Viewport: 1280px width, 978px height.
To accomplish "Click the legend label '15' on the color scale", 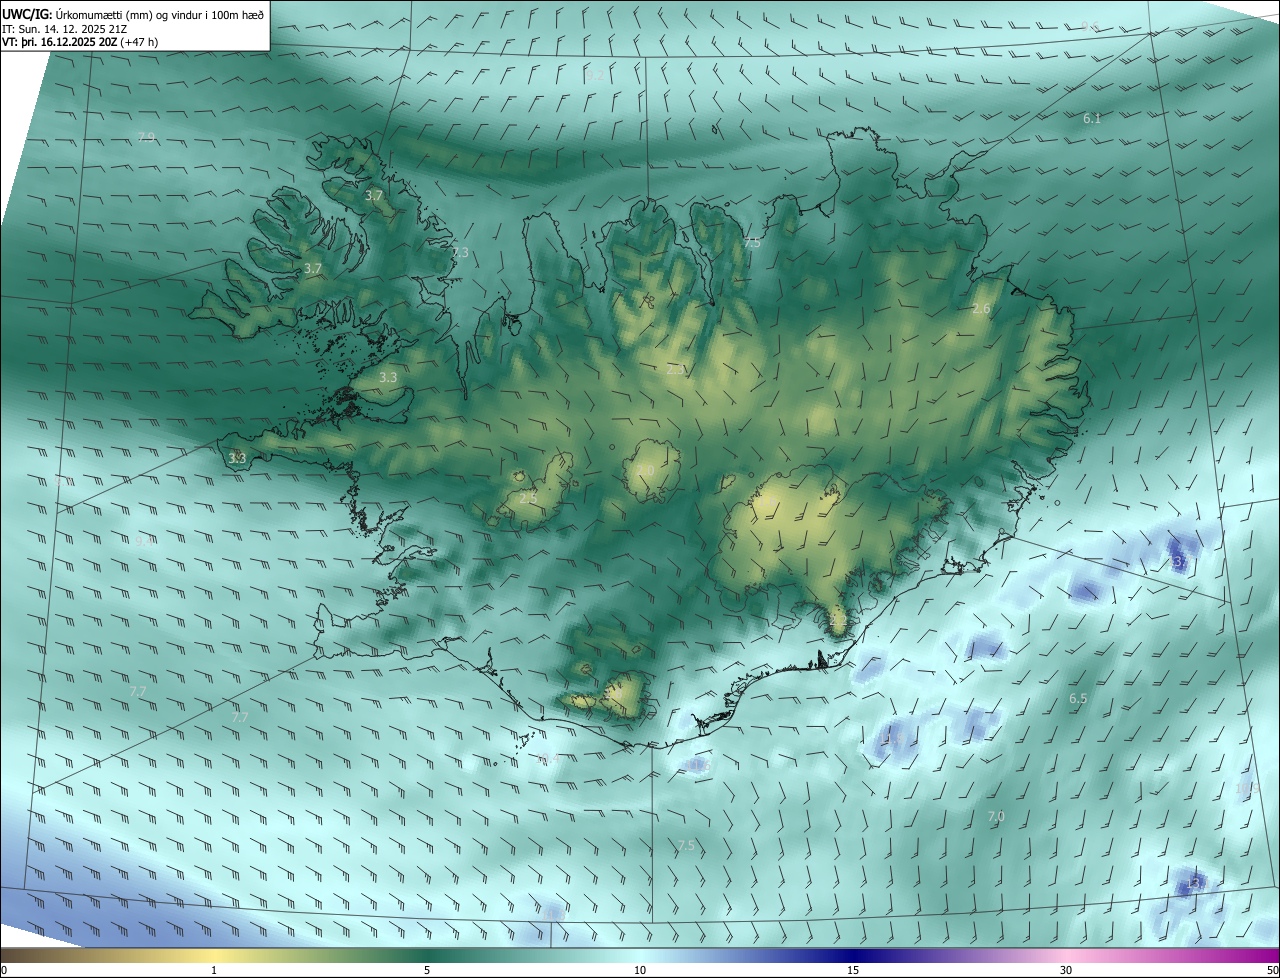I will tap(853, 970).
